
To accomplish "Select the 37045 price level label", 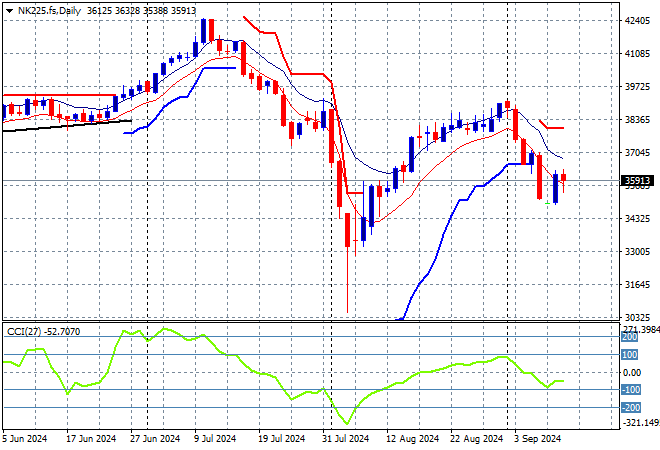I will click(637, 153).
